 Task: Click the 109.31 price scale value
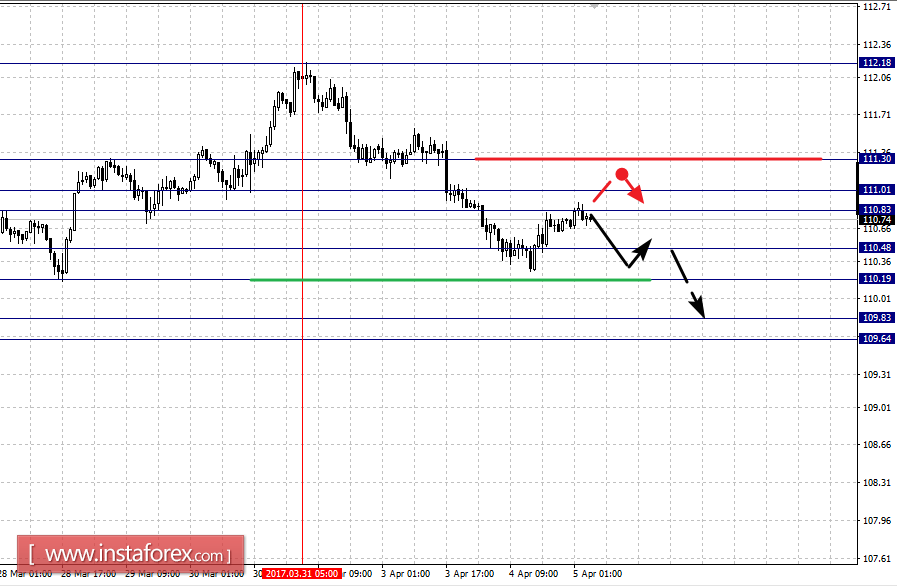(876, 375)
